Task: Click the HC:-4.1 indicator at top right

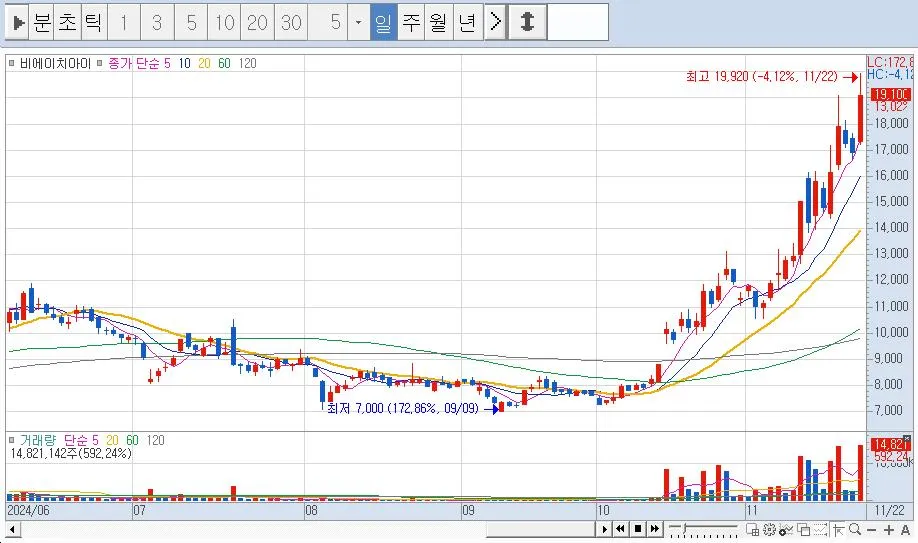Action: pyautogui.click(x=890, y=74)
